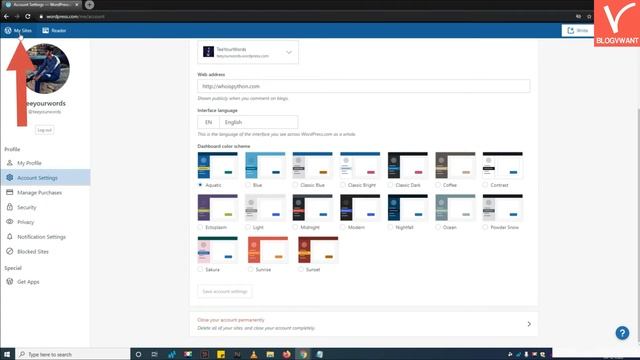
Task: Select the Classic Blue radio button
Action: click(x=295, y=185)
